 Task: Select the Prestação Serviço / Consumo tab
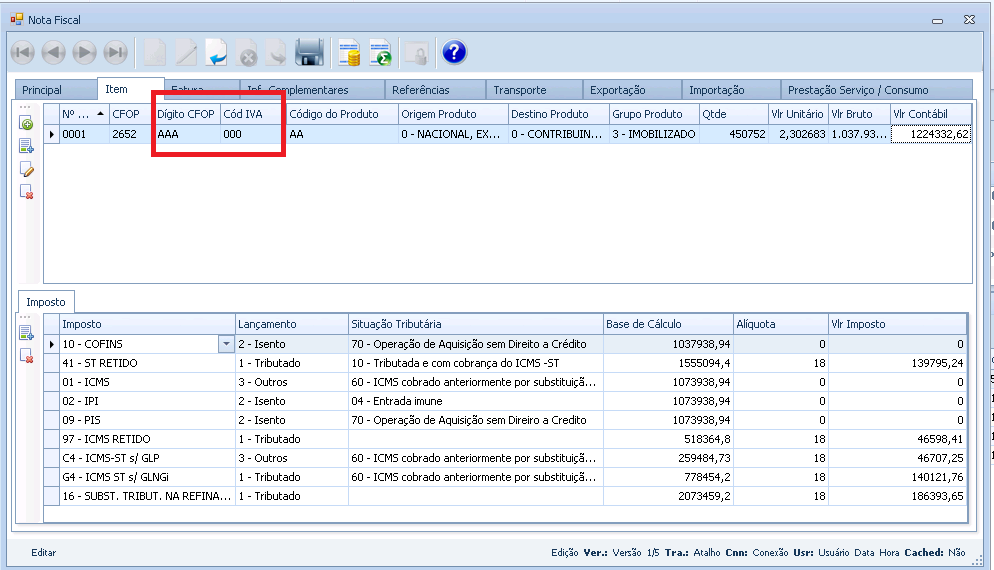857,90
